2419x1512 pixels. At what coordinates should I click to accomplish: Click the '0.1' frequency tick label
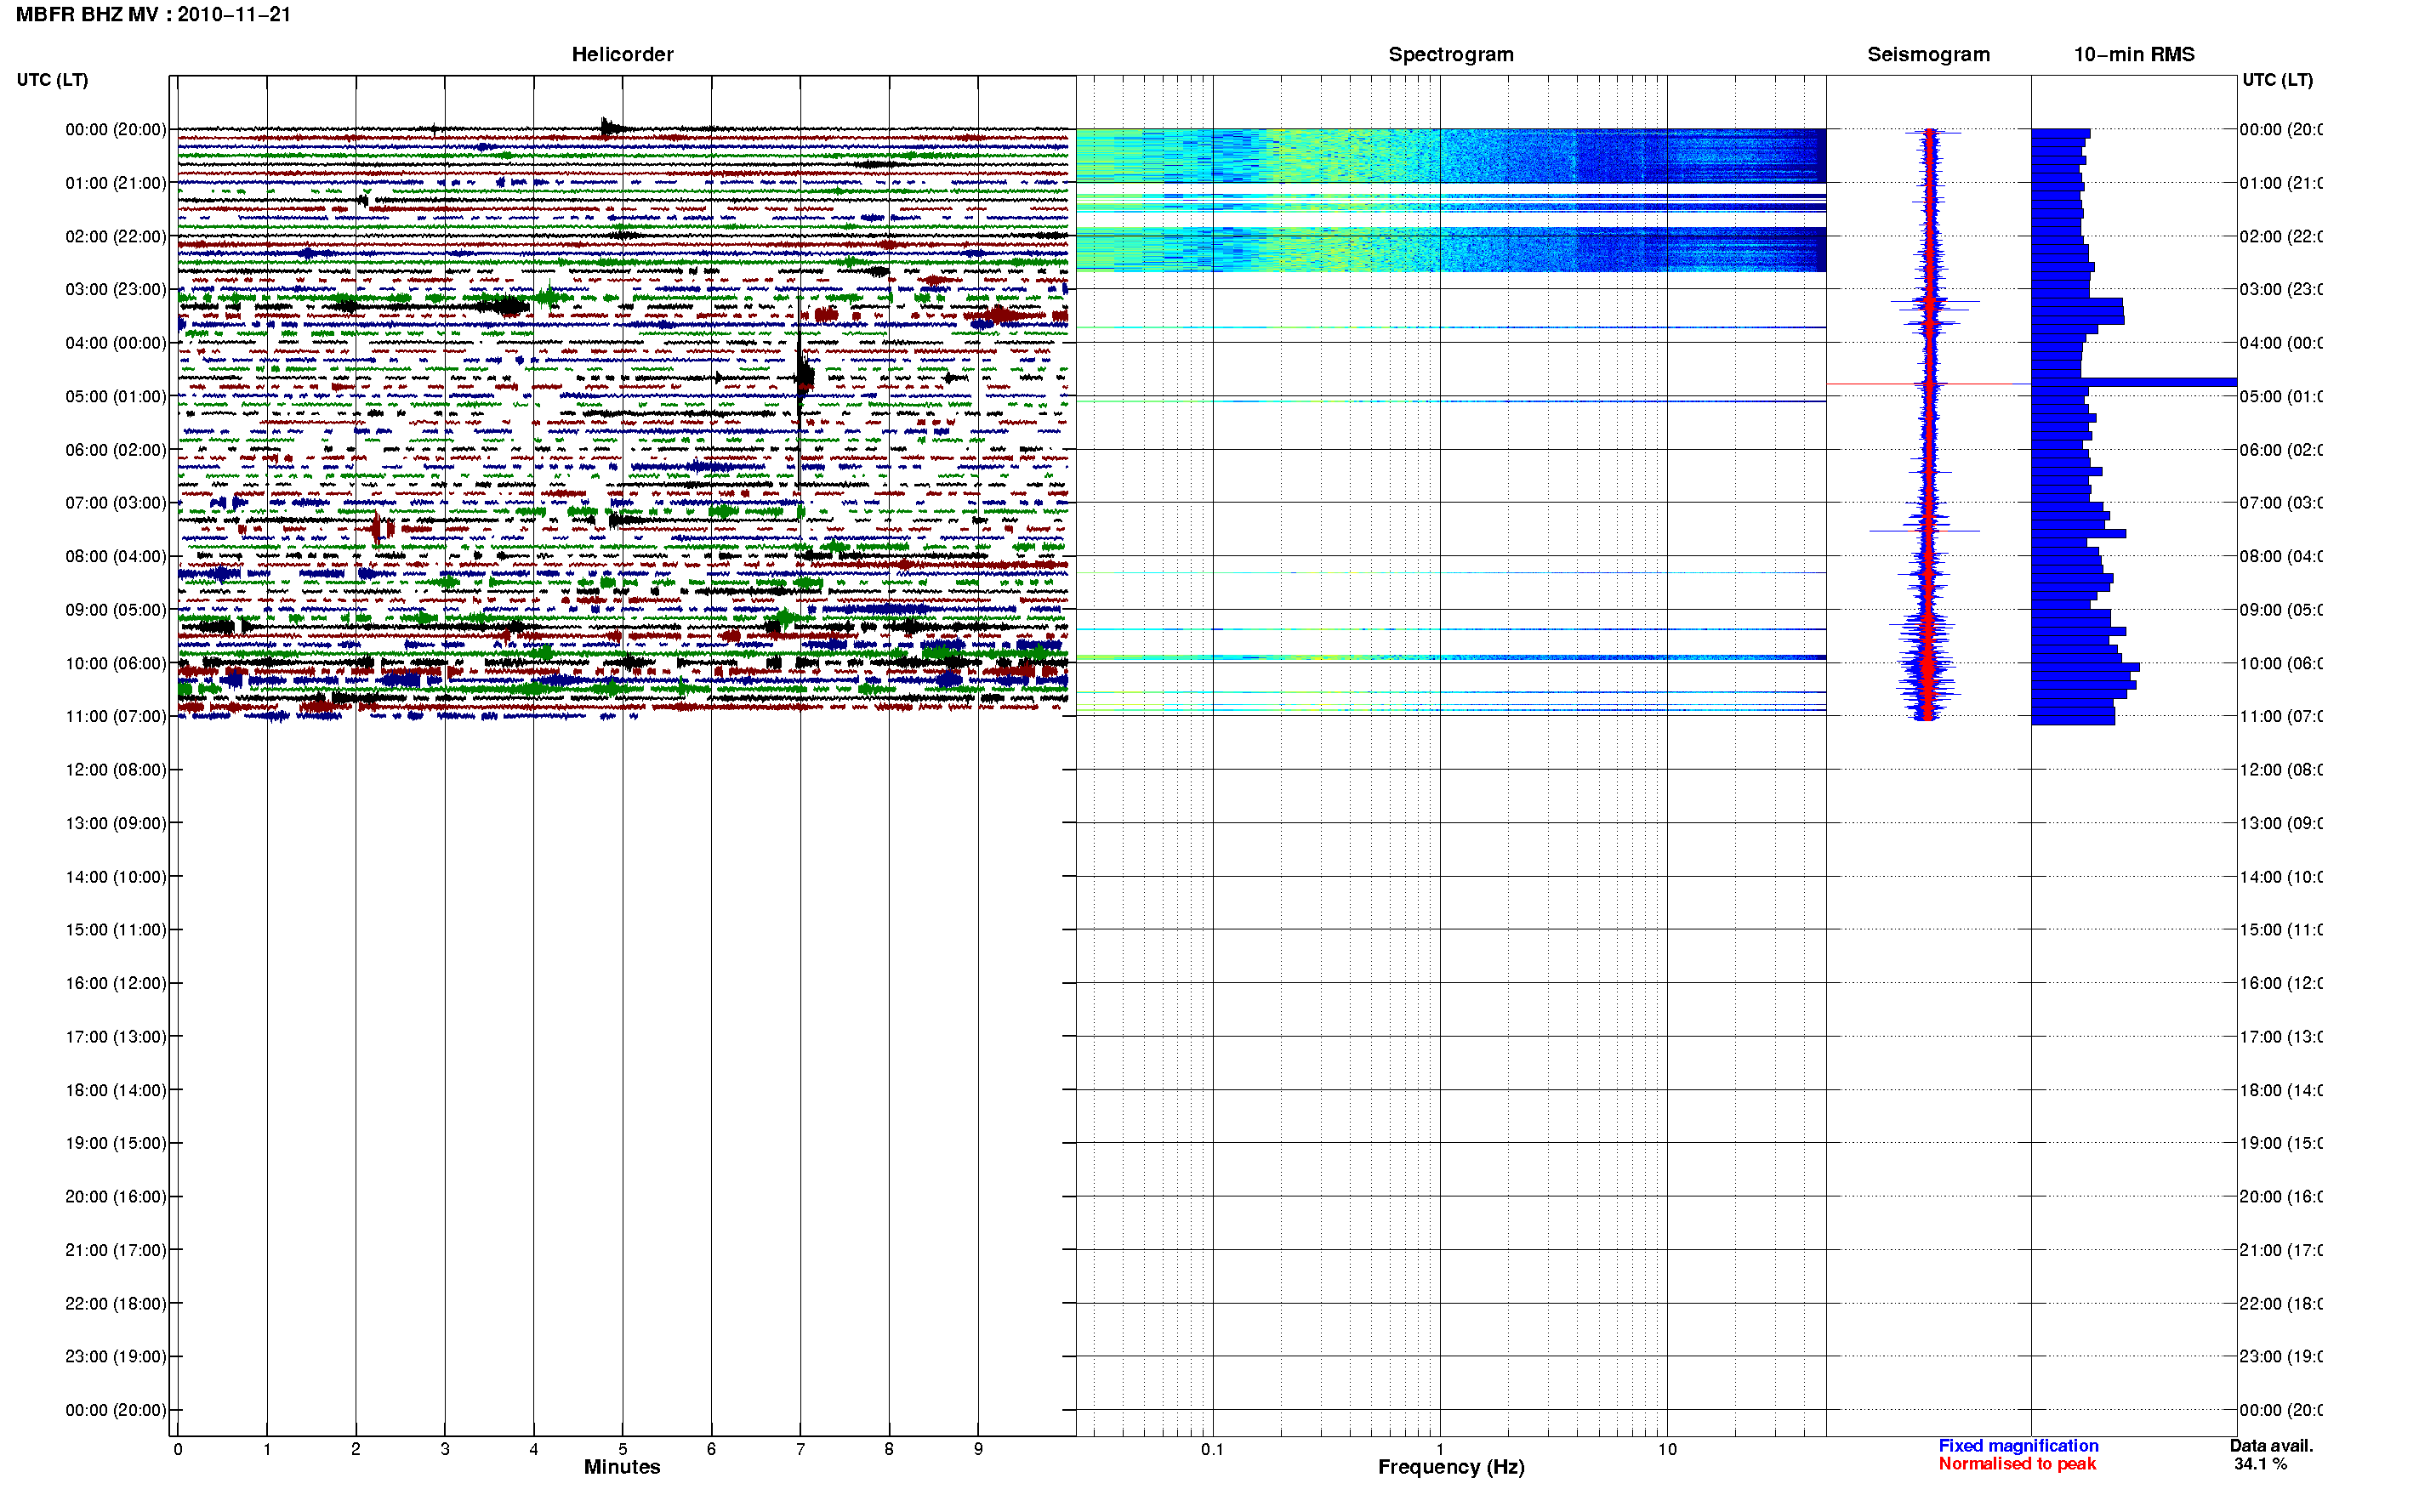(x=1212, y=1449)
